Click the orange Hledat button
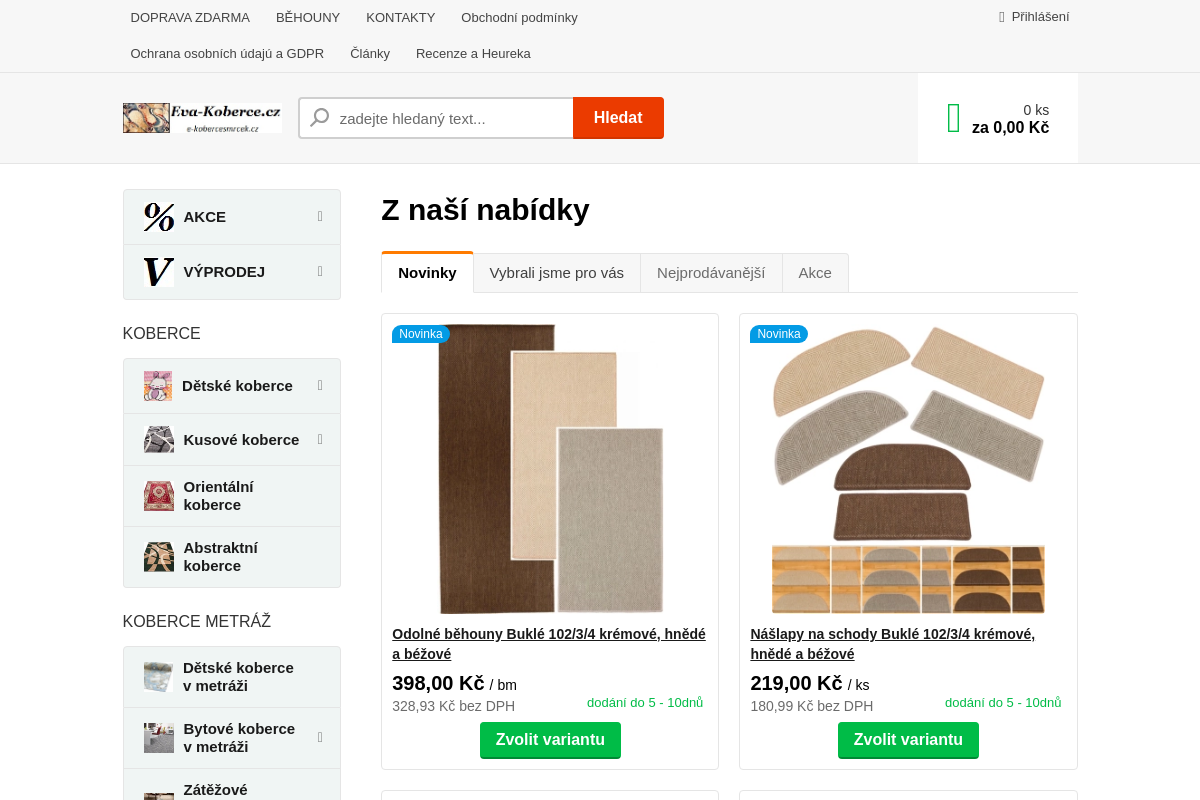 tap(618, 118)
